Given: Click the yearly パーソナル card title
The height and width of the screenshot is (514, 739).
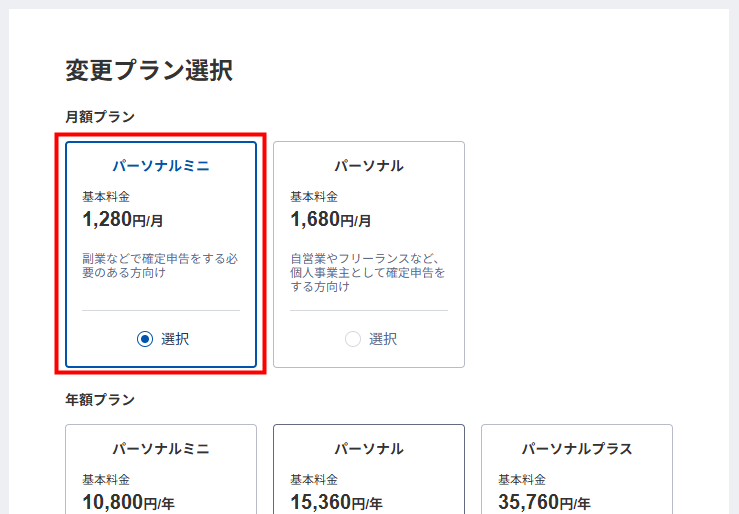Looking at the screenshot, I should click(x=369, y=449).
